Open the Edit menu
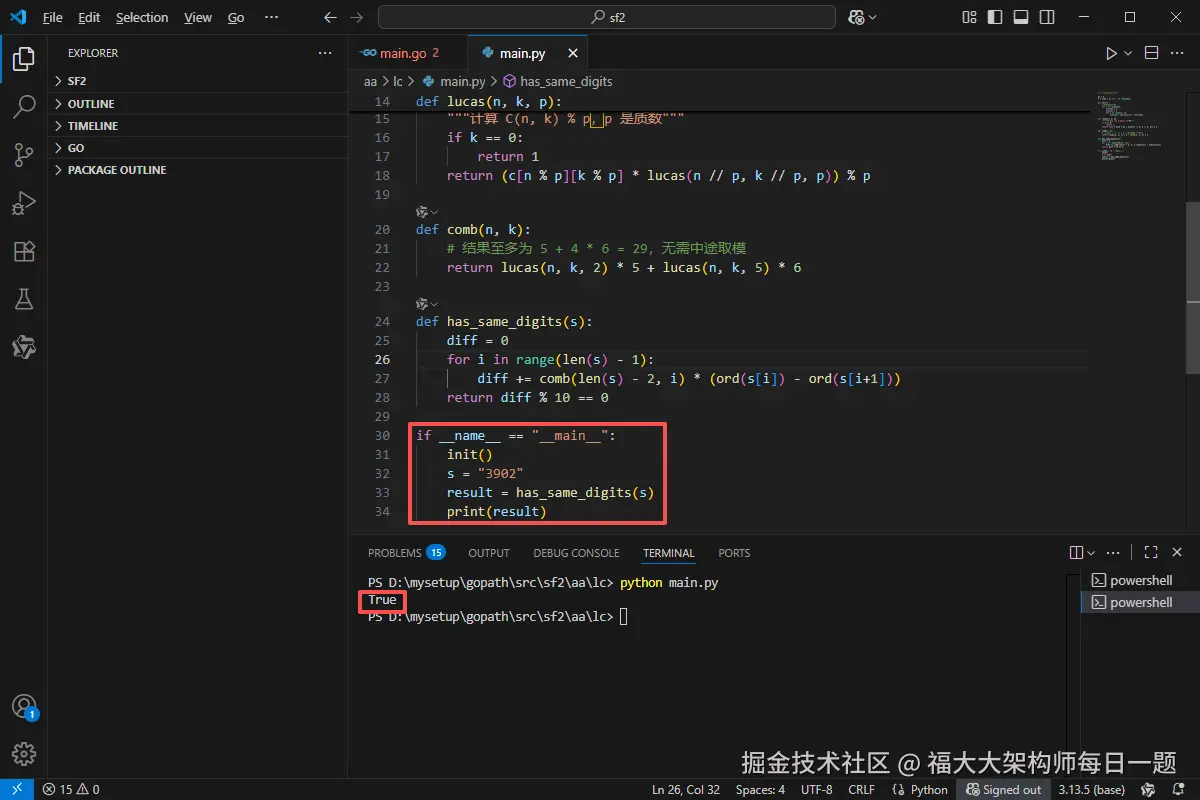The image size is (1200, 800). 89,17
